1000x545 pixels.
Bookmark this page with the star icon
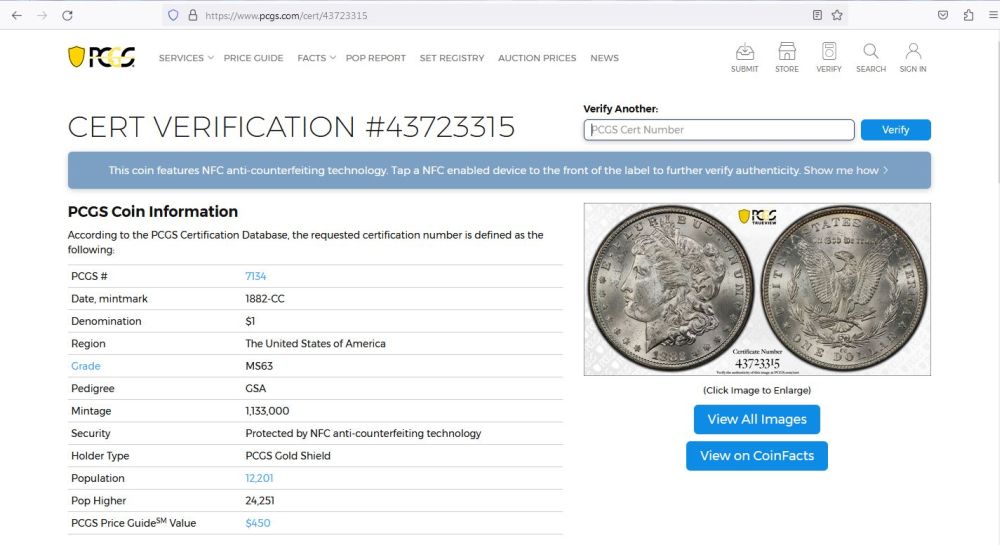pos(837,15)
